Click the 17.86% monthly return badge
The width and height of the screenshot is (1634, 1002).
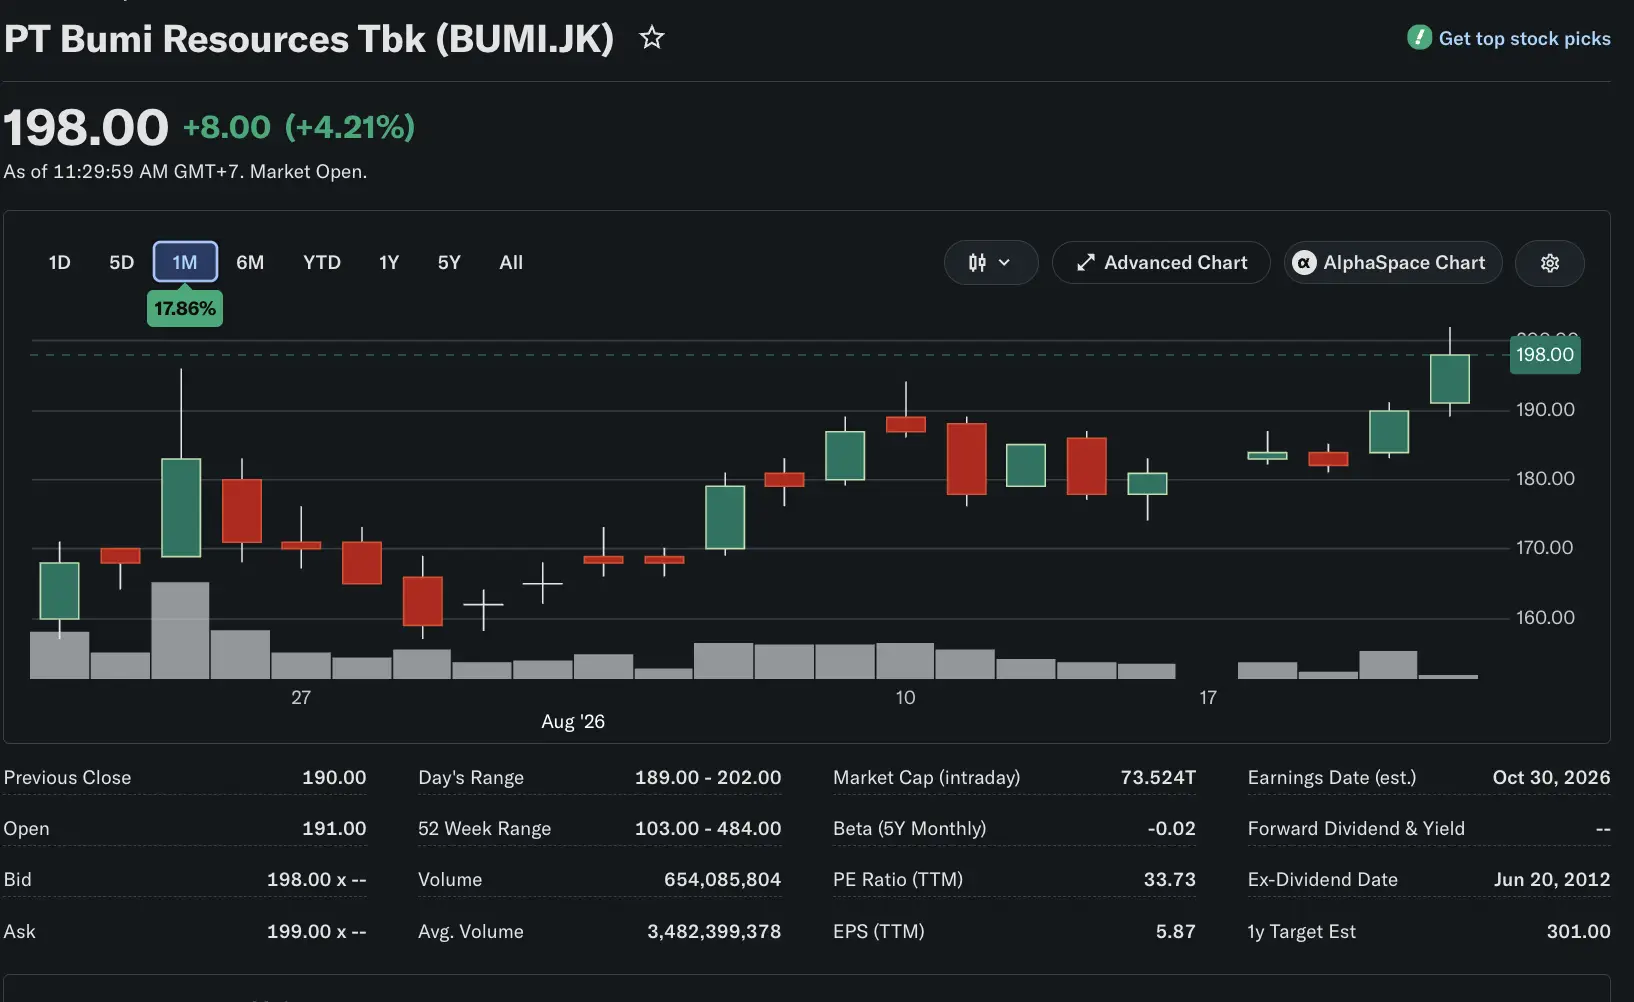(x=185, y=308)
